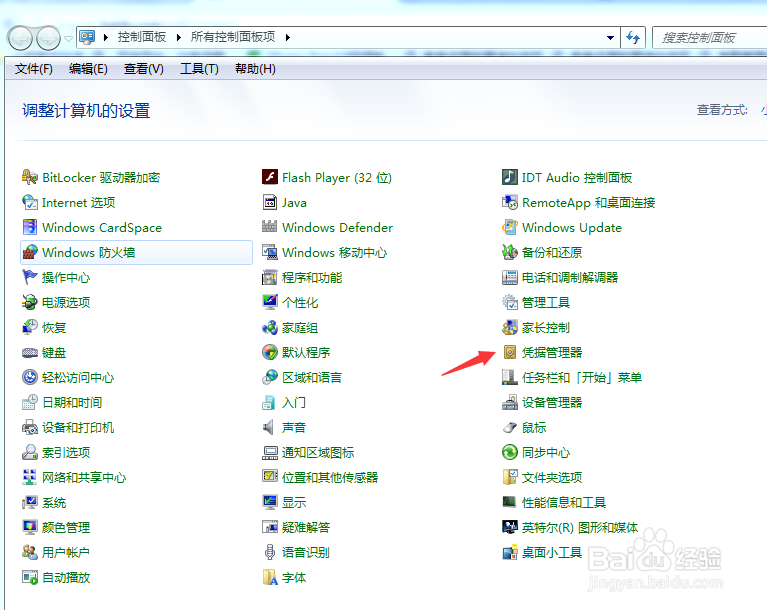Open the 轻松访问中心 icon

point(30,377)
